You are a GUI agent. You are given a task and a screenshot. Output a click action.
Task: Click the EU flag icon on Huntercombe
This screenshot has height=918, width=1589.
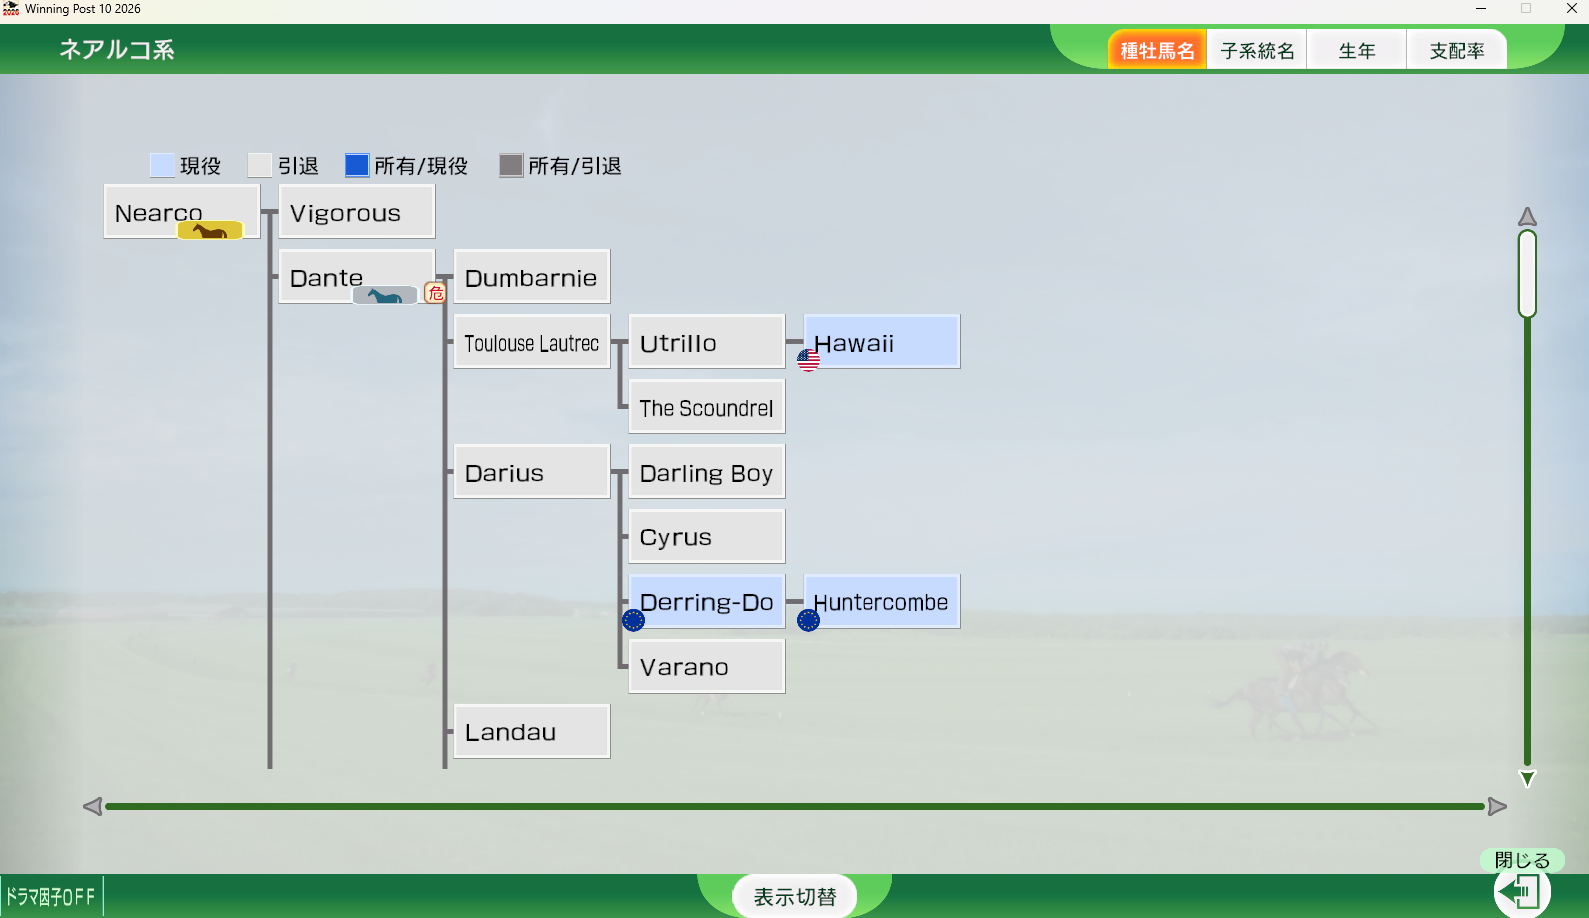coord(808,620)
